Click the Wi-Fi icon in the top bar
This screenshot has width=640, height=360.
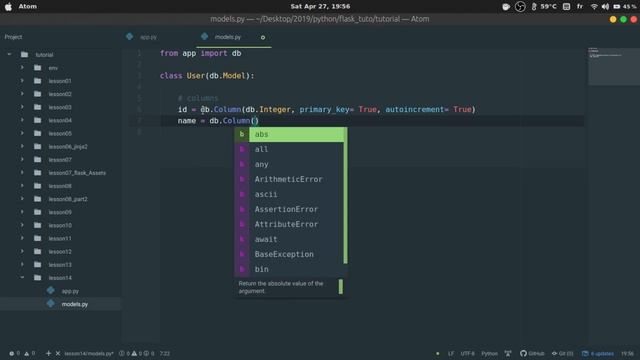594,7
